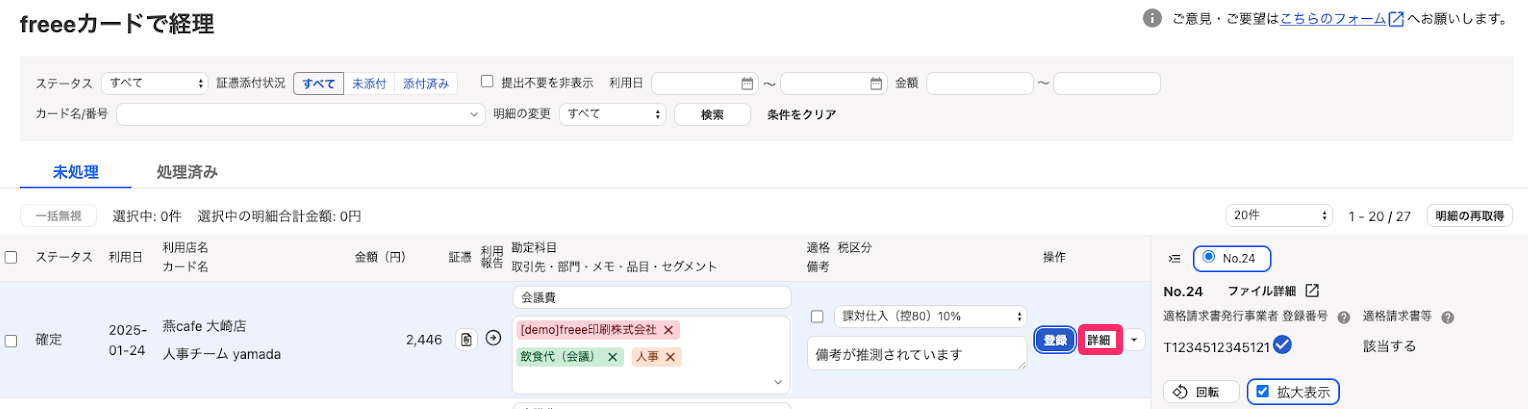Click help icon next to 適格請求書等

[1447, 317]
